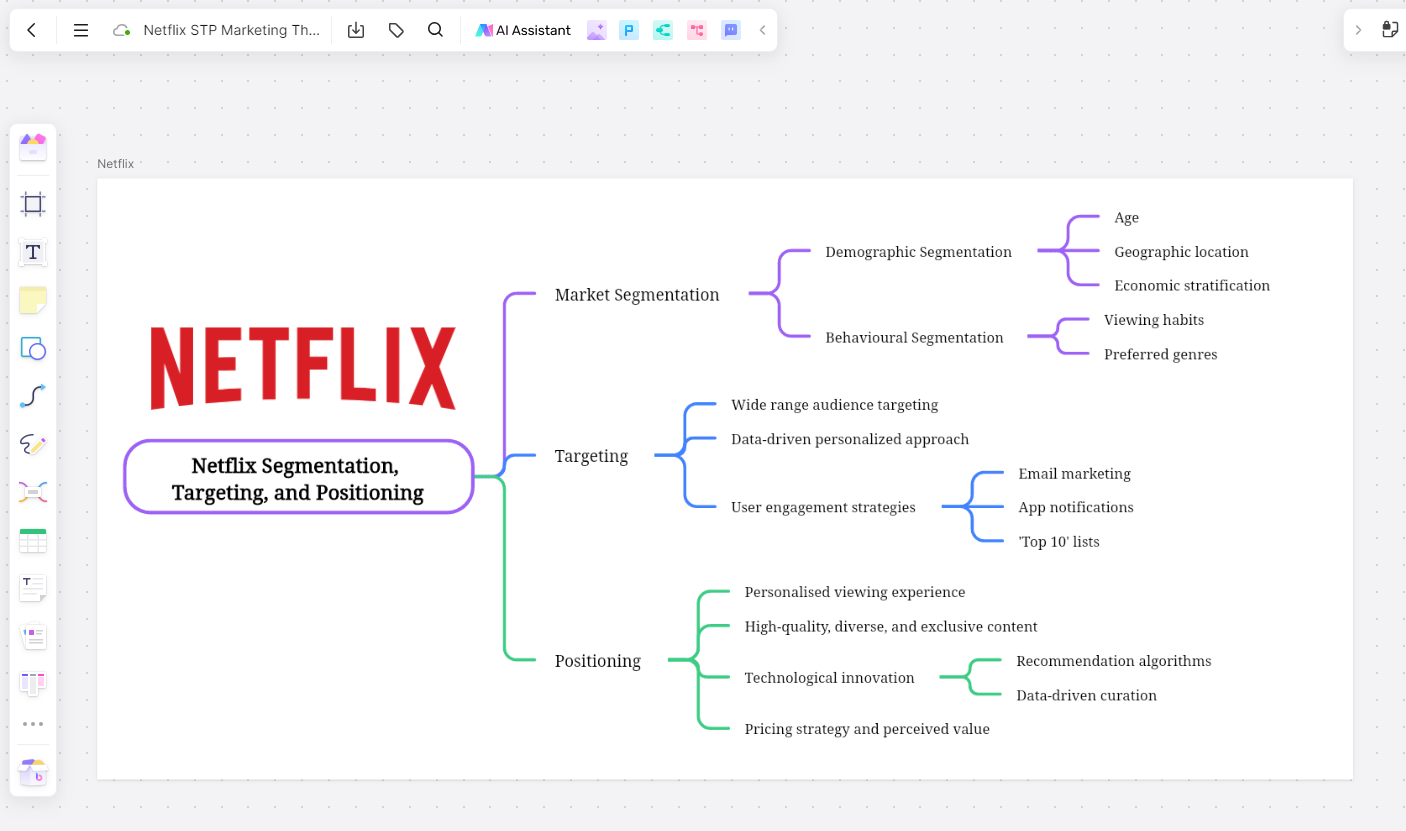Open the AI Assistant
This screenshot has height=831, width=1406.
coord(523,30)
